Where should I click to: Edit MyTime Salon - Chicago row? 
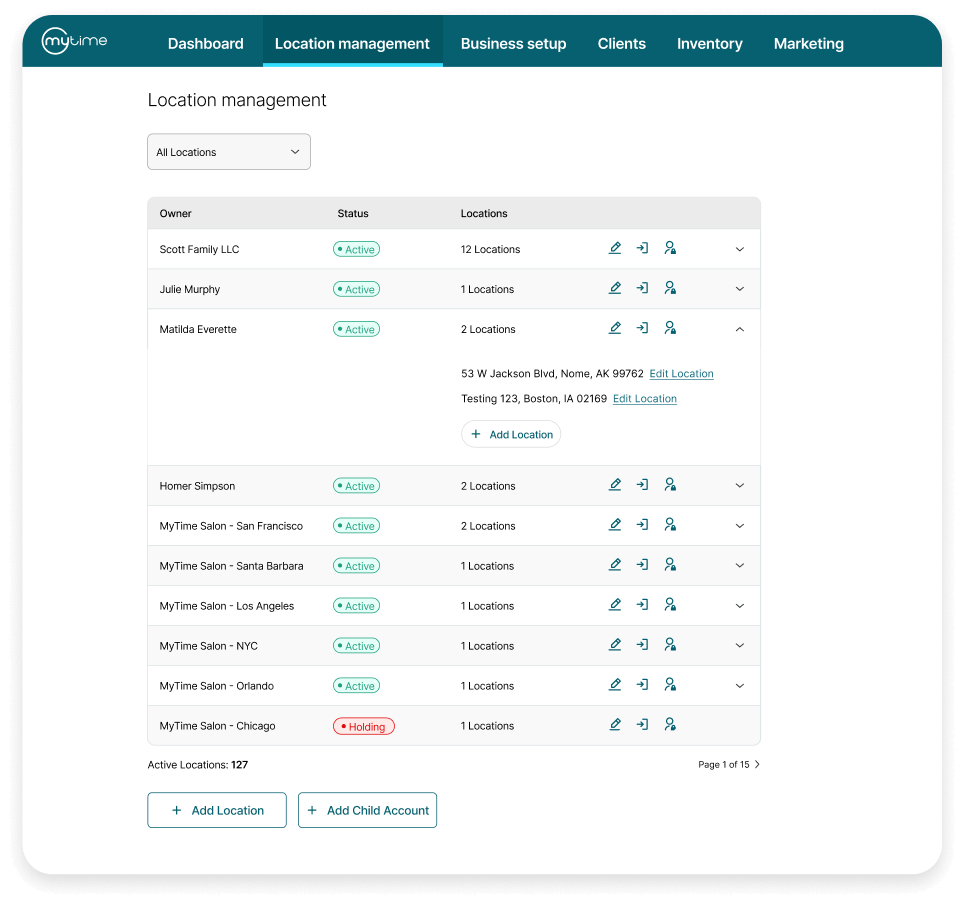[x=615, y=725]
